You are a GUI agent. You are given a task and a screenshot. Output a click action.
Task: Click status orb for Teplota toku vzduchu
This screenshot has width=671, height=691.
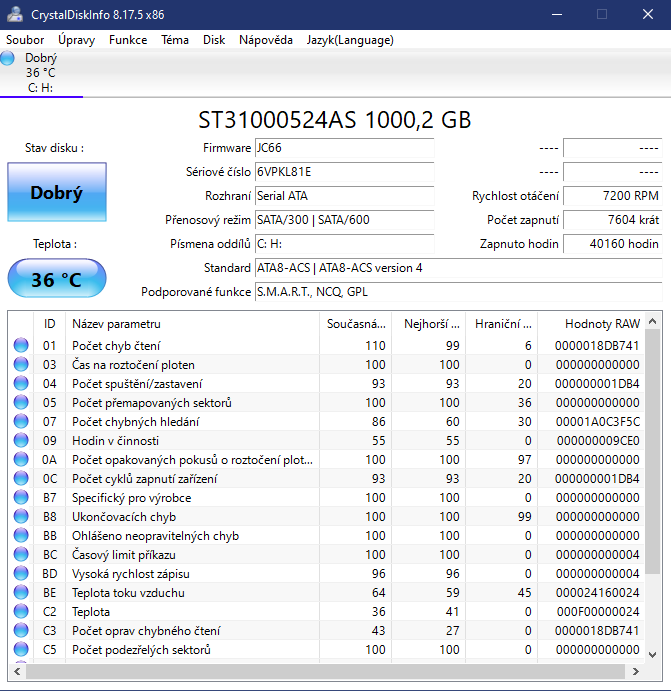(x=21, y=592)
